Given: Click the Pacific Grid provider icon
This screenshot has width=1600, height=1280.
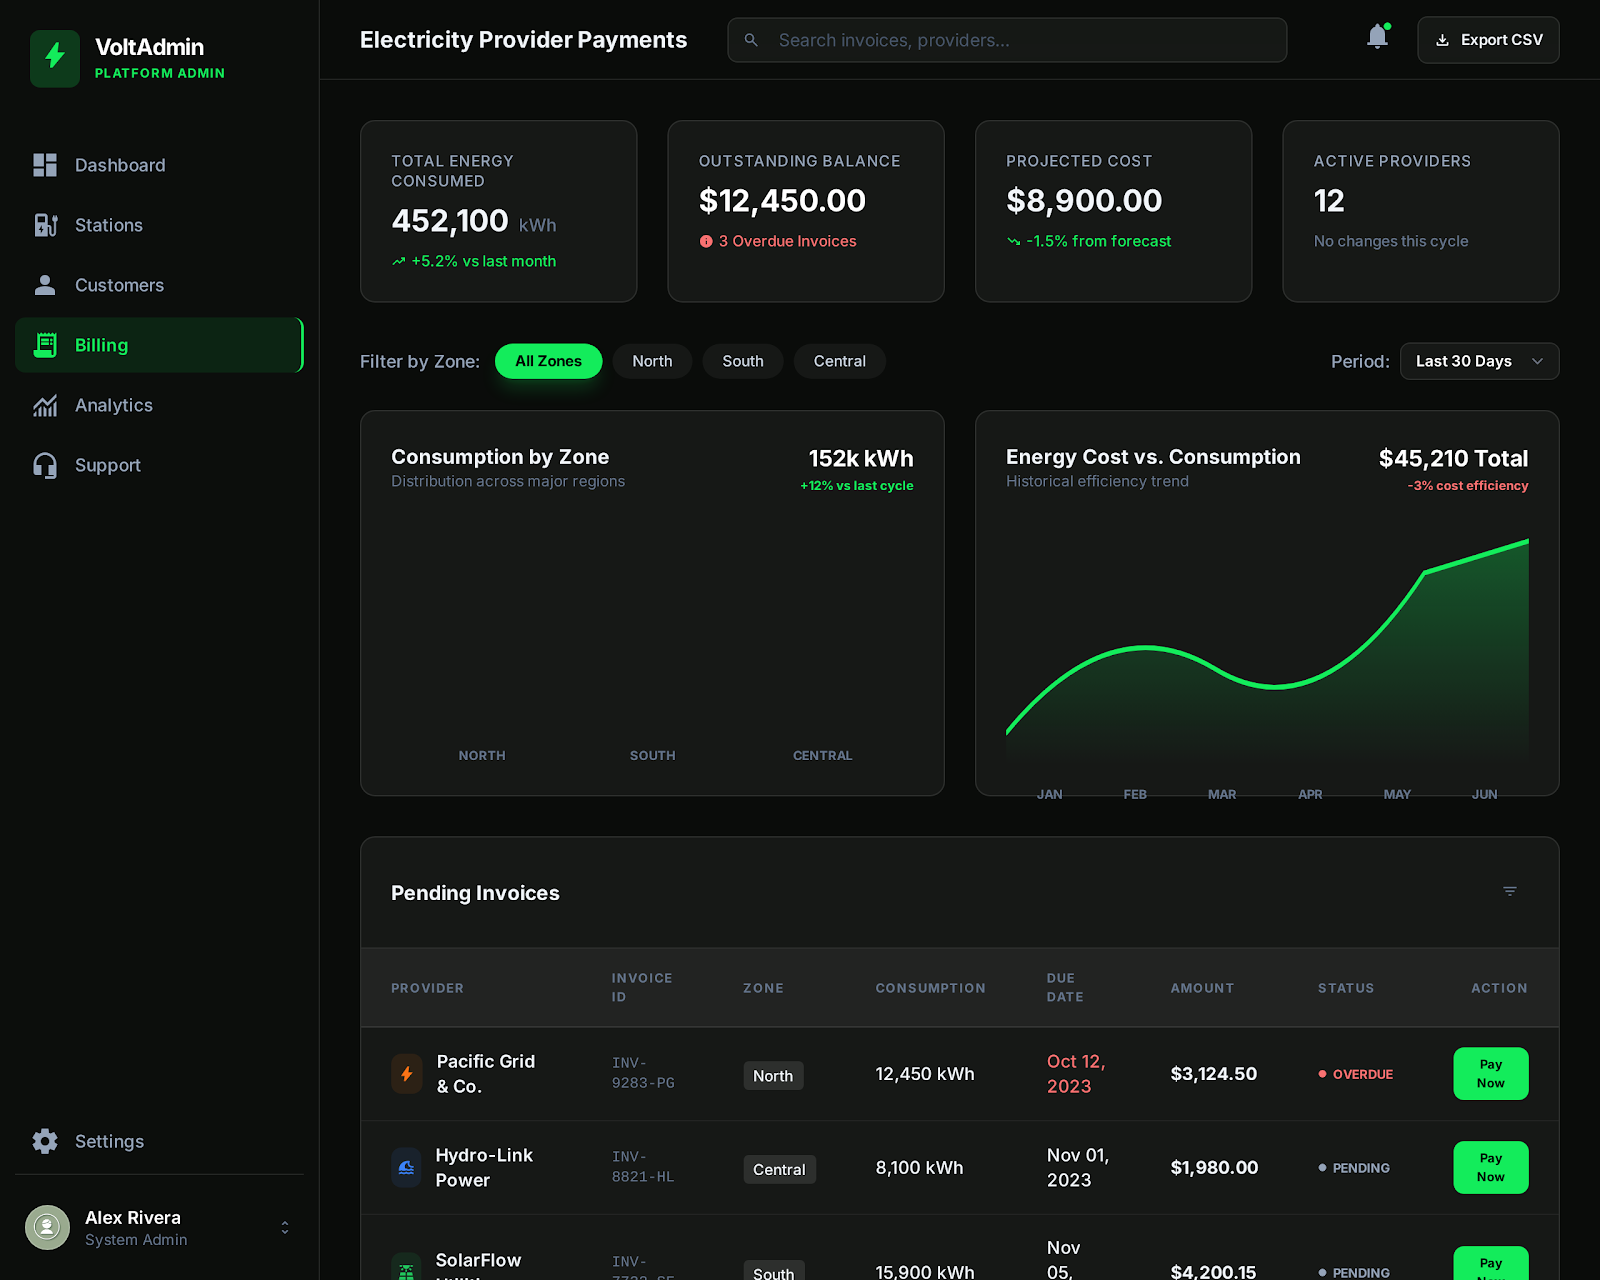Looking at the screenshot, I should [x=406, y=1074].
